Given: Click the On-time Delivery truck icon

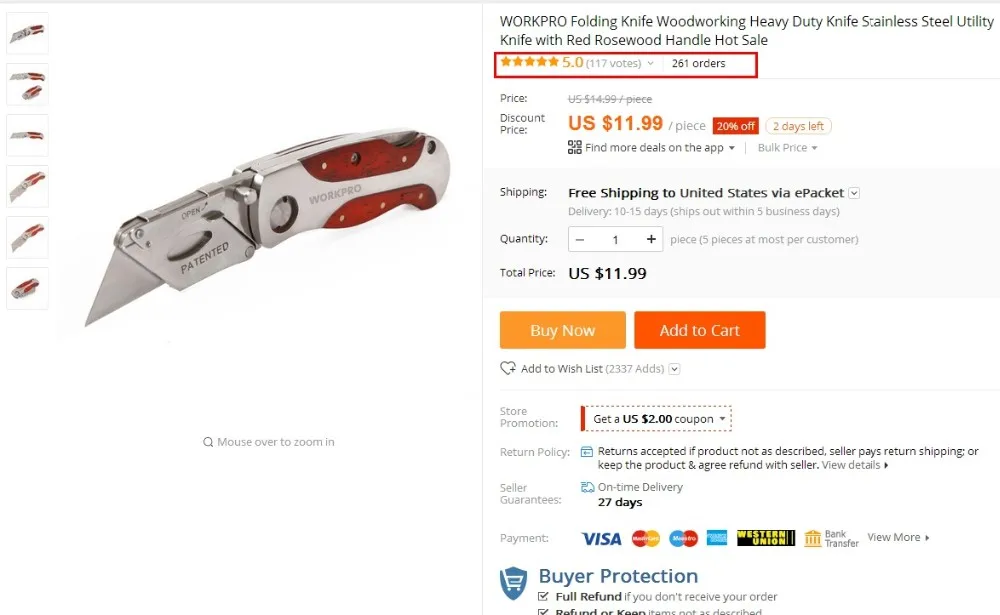Looking at the screenshot, I should [x=587, y=487].
